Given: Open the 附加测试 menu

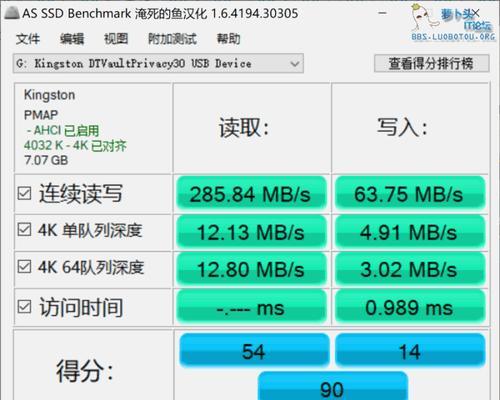Looking at the screenshot, I should [x=172, y=39].
